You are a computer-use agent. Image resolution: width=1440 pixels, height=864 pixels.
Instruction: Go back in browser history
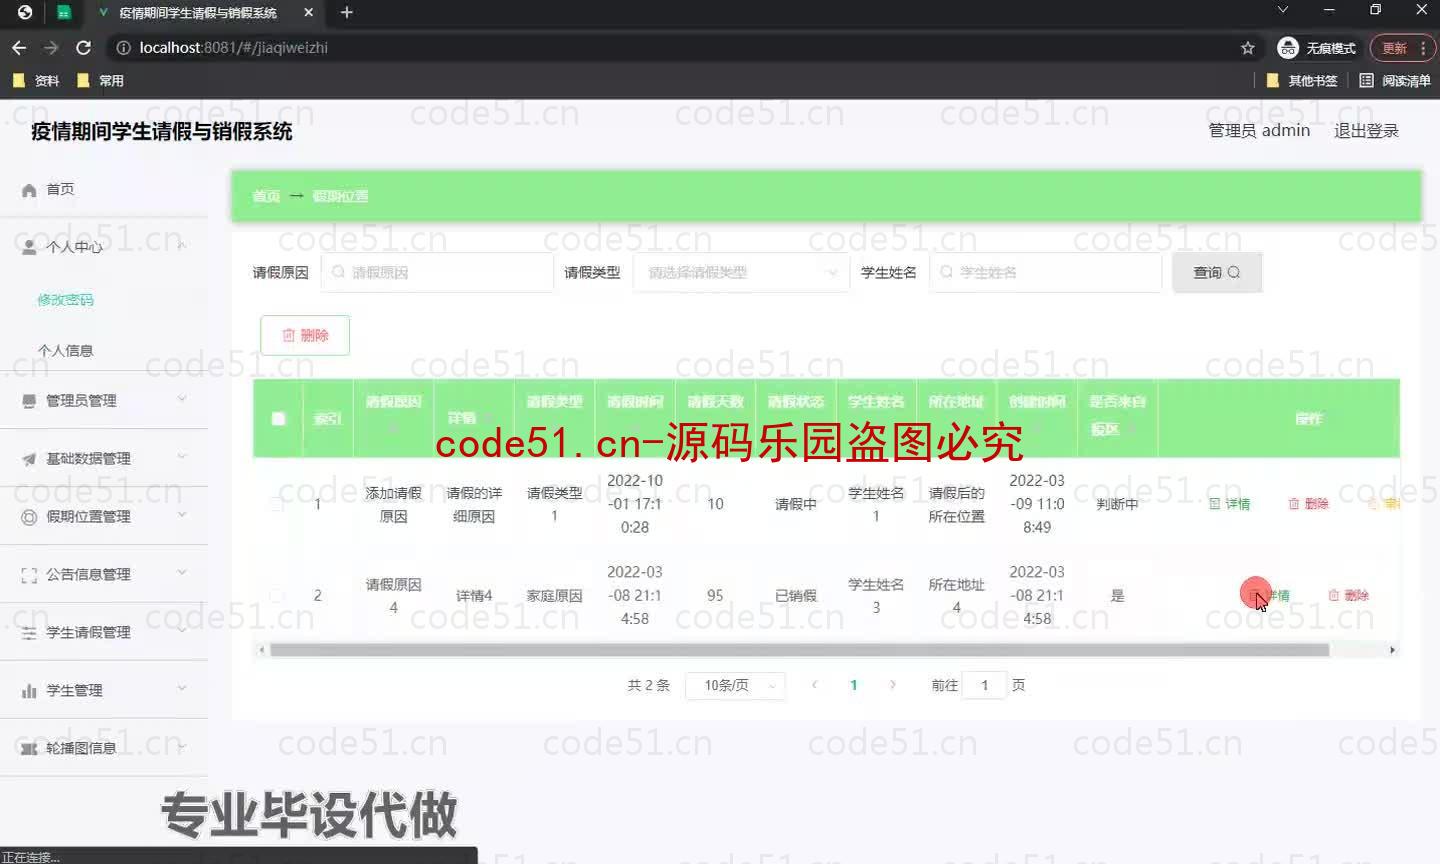(19, 48)
